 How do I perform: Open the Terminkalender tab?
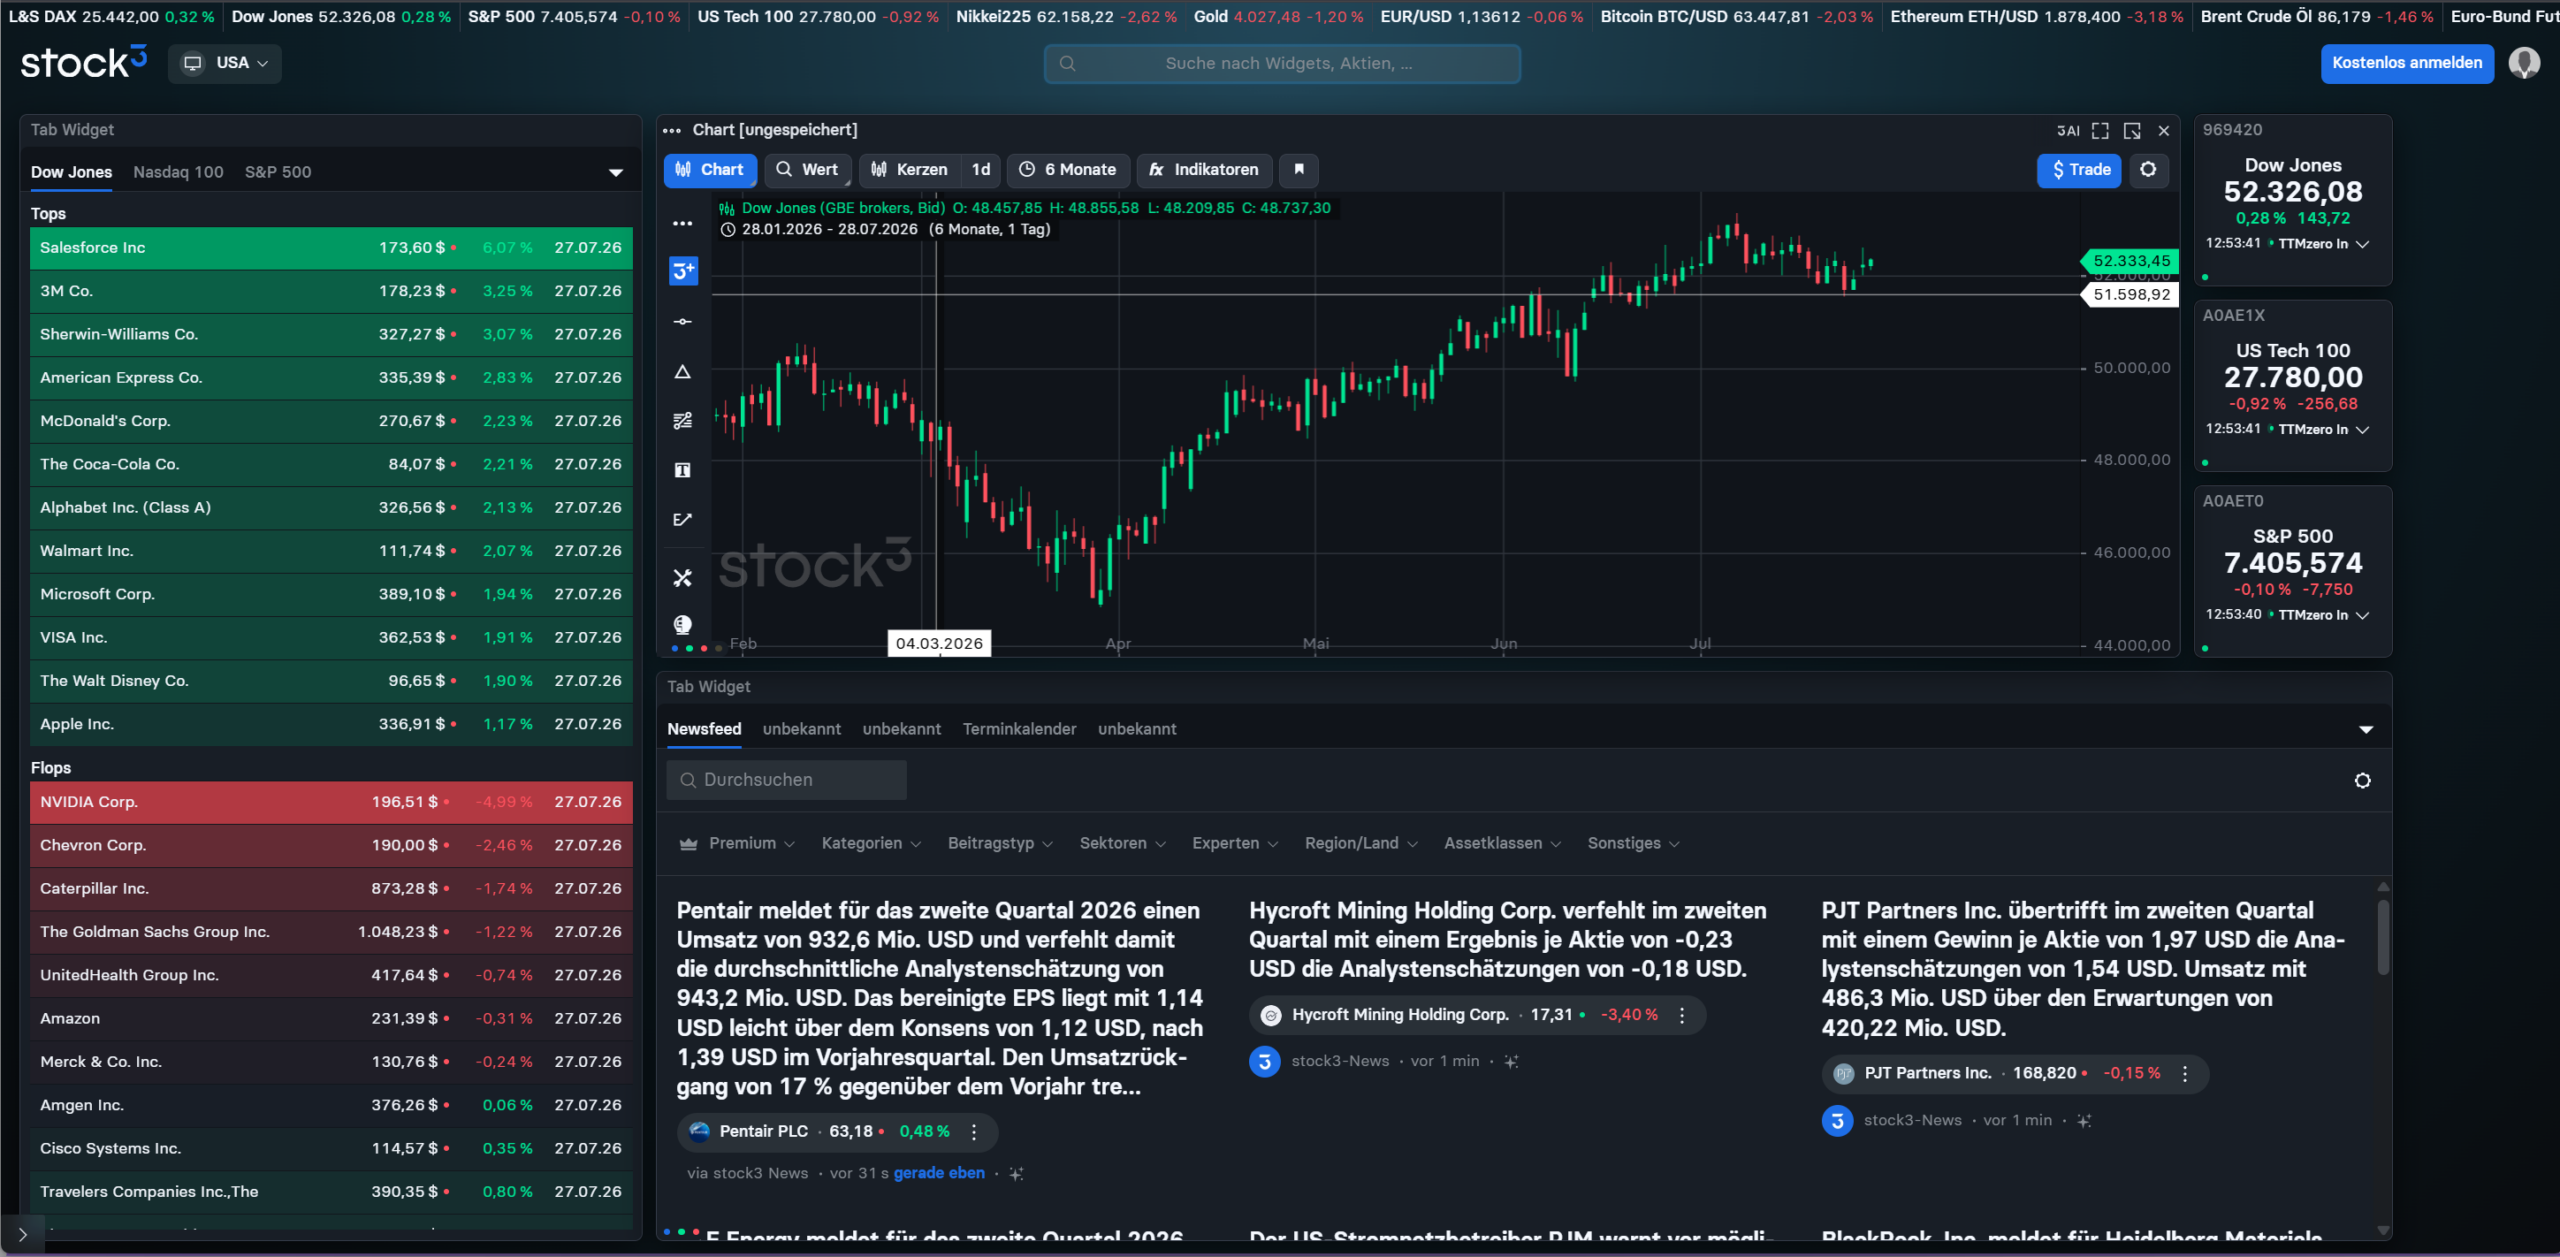point(1019,729)
